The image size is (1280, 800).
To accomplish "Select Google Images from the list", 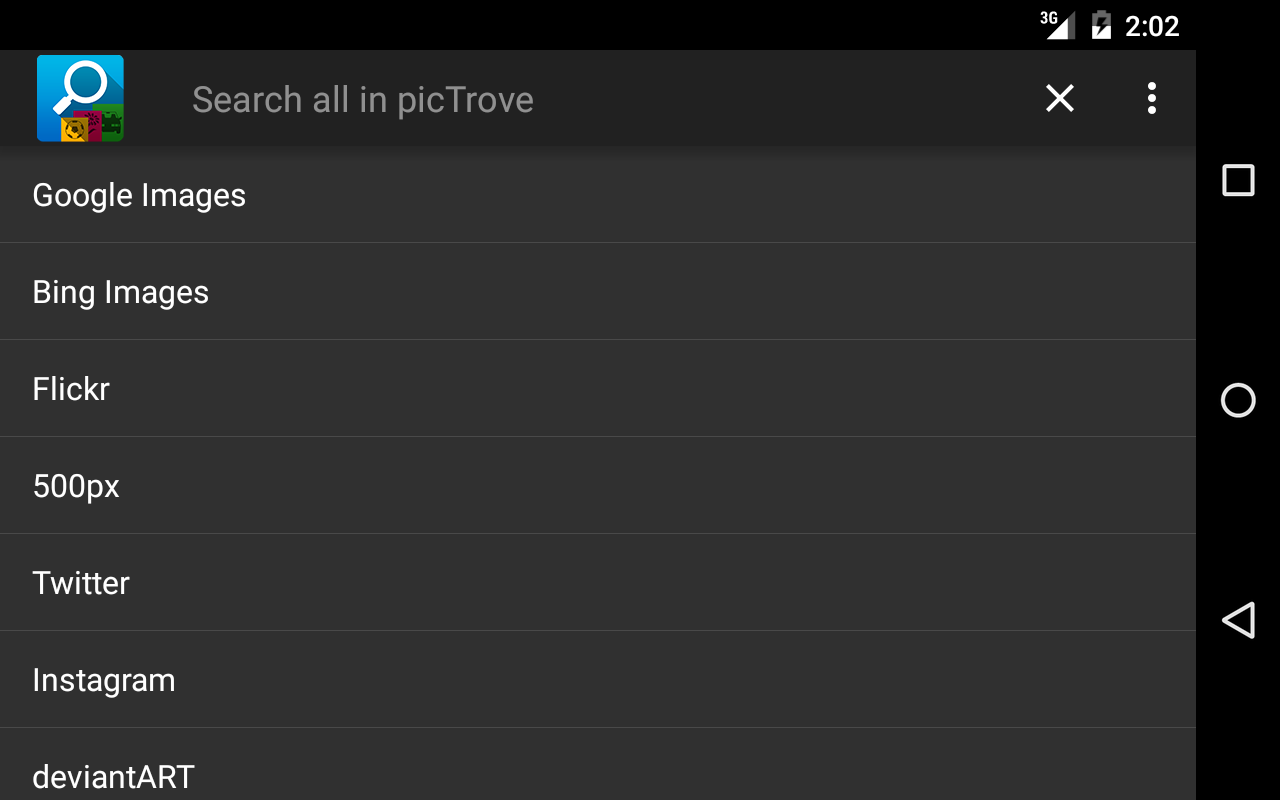I will (139, 195).
